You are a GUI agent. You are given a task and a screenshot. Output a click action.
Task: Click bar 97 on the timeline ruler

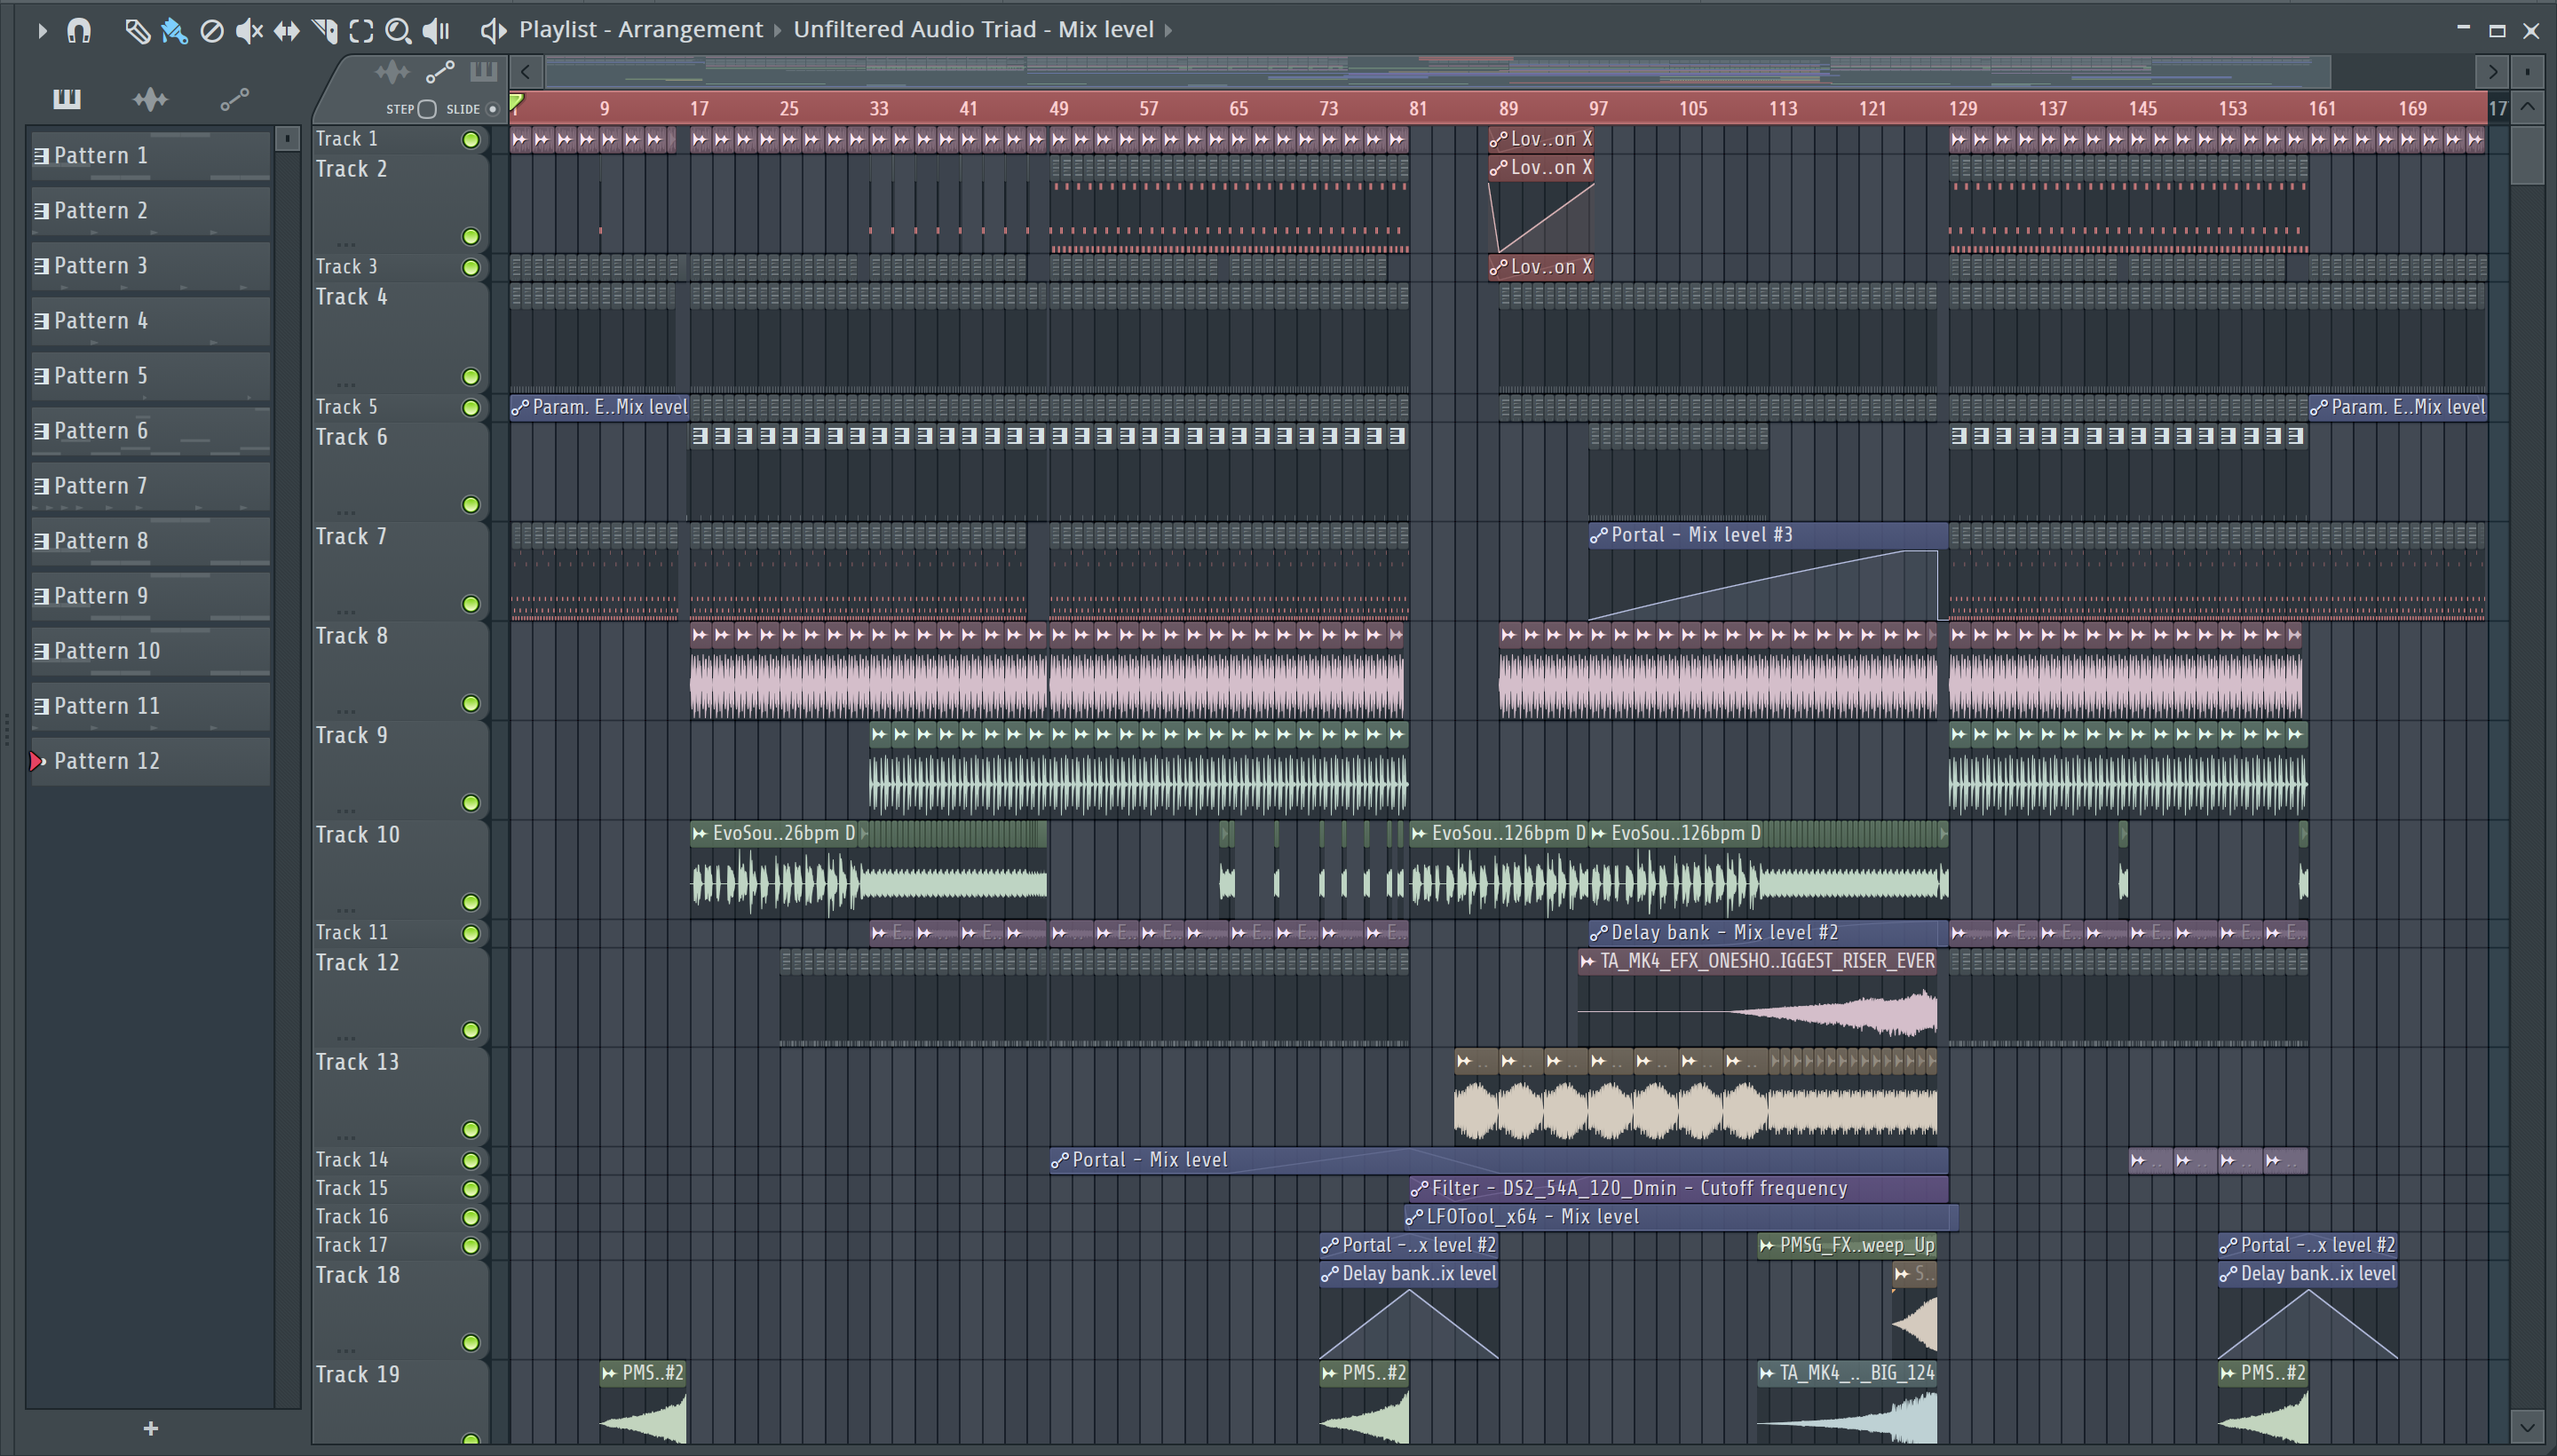tap(1599, 108)
